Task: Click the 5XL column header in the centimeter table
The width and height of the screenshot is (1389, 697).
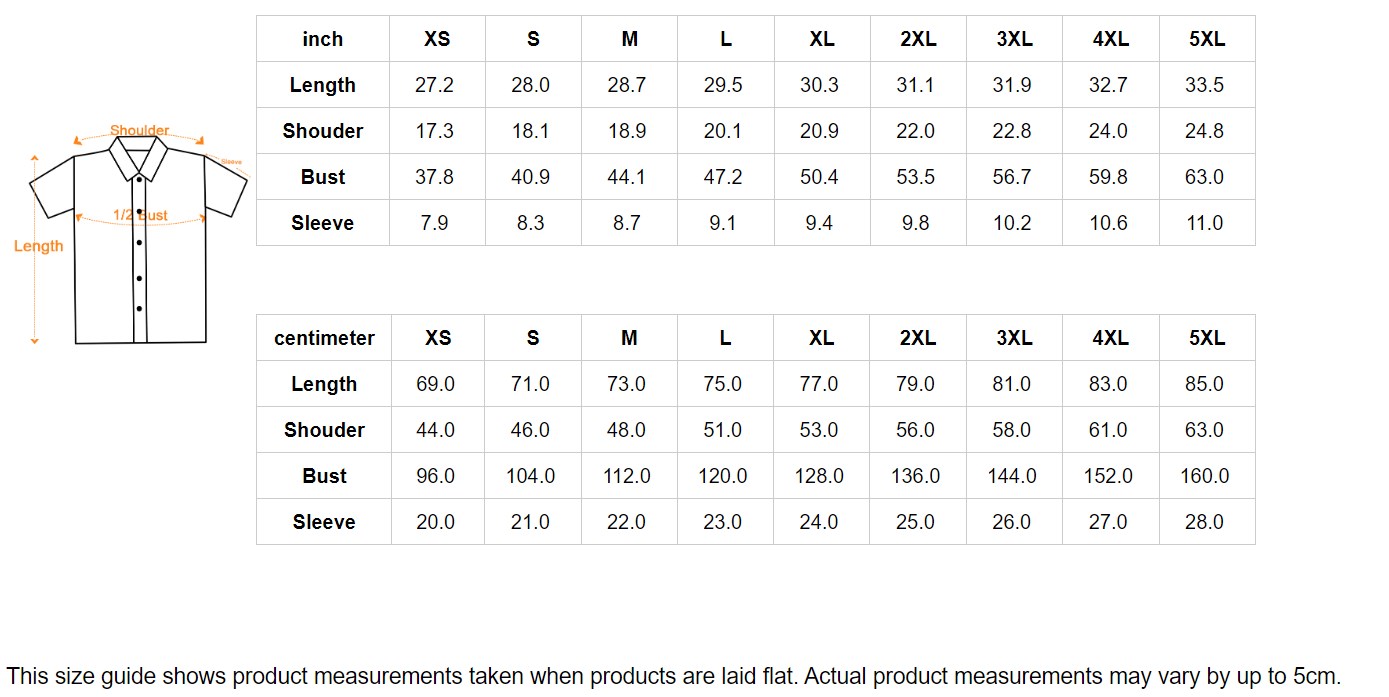Action: click(1207, 338)
